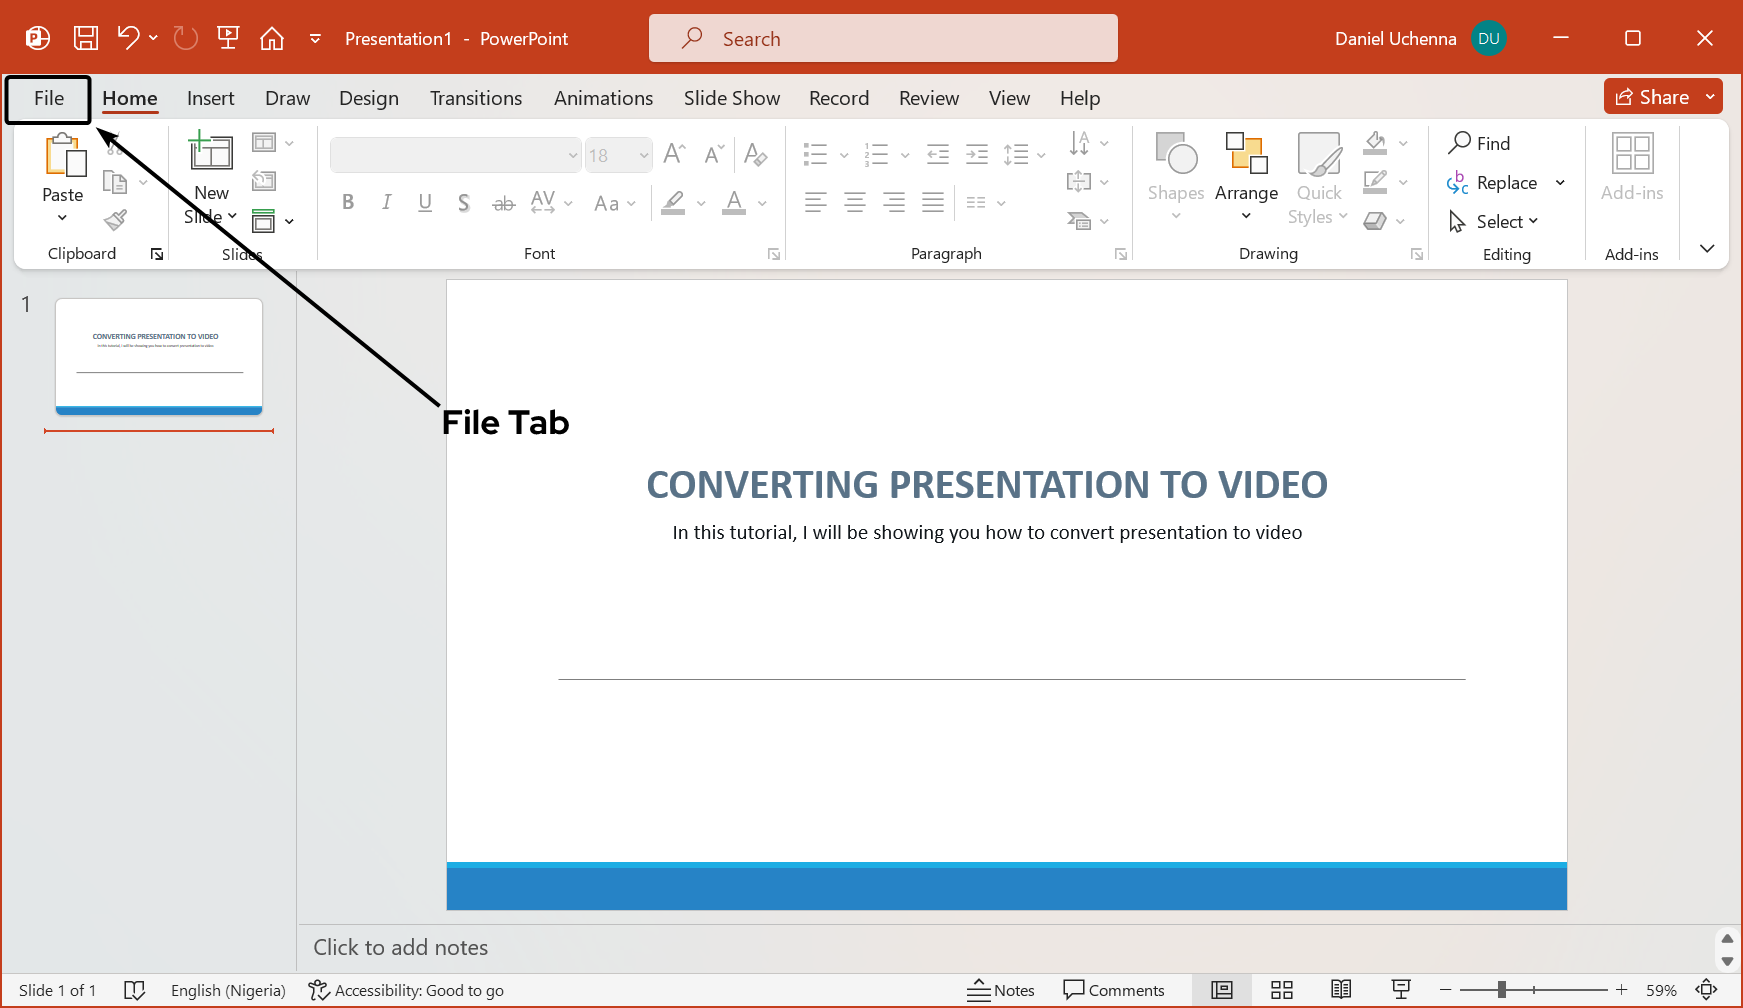Toggle italic formatting
This screenshot has height=1008, width=1743.
tap(386, 202)
